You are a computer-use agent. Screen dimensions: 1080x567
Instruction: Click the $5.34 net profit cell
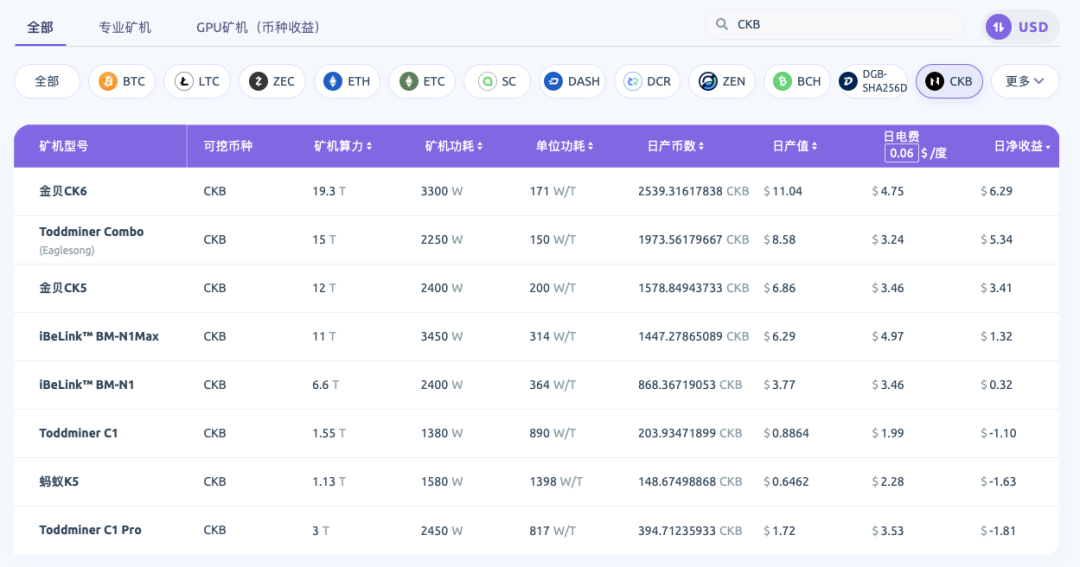(x=997, y=240)
